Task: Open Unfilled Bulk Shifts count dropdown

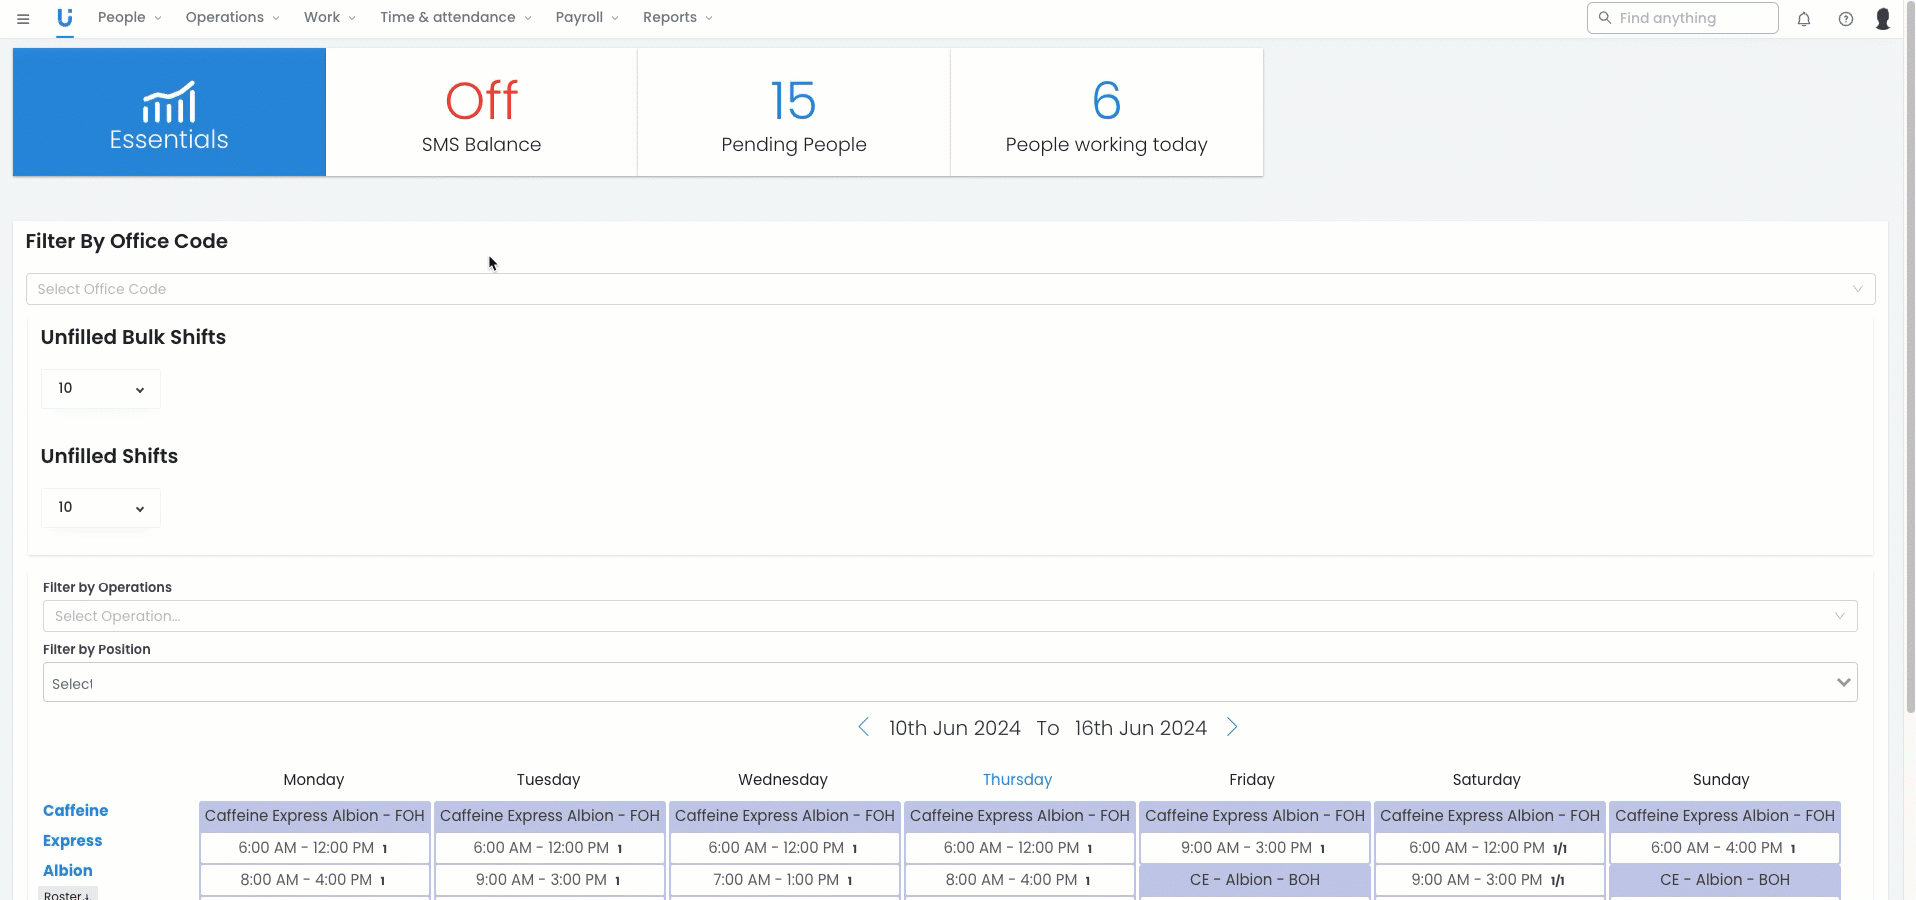Action: pos(100,389)
